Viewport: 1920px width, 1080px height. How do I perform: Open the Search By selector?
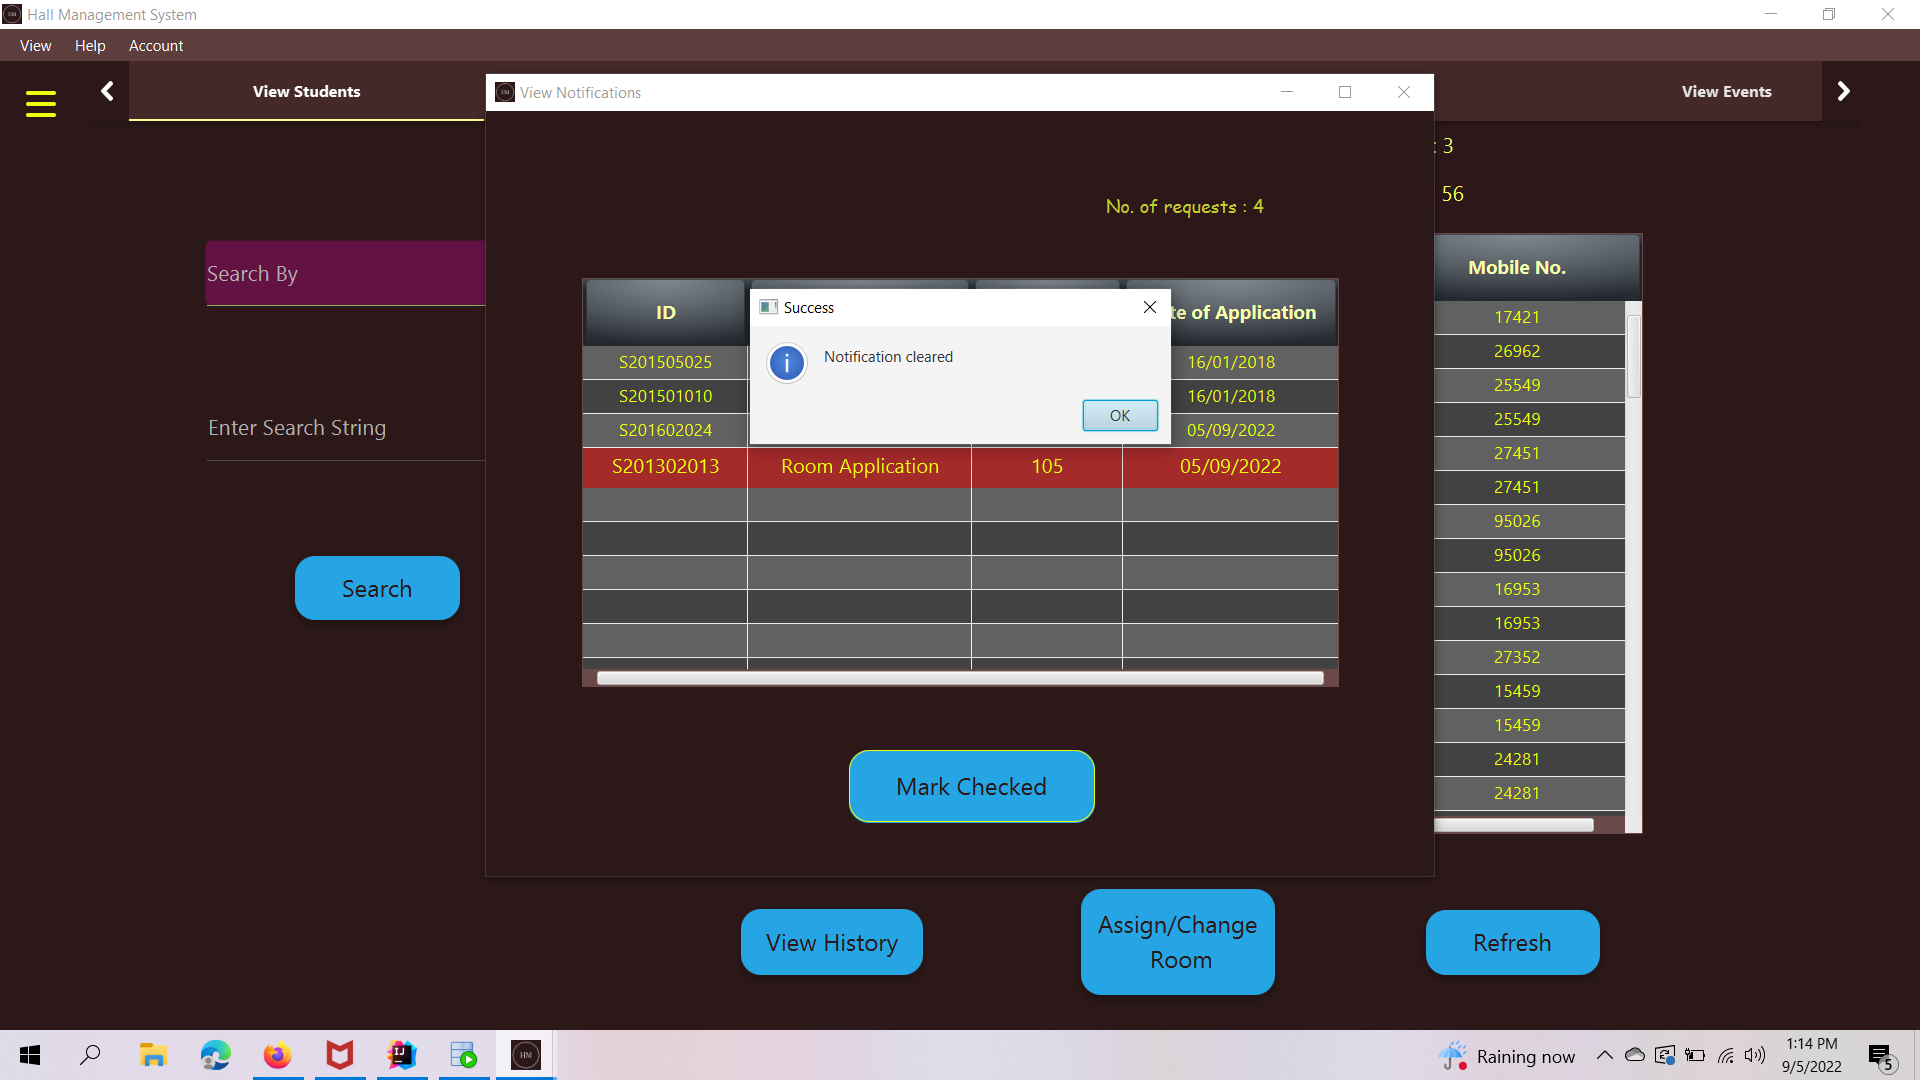tap(345, 273)
